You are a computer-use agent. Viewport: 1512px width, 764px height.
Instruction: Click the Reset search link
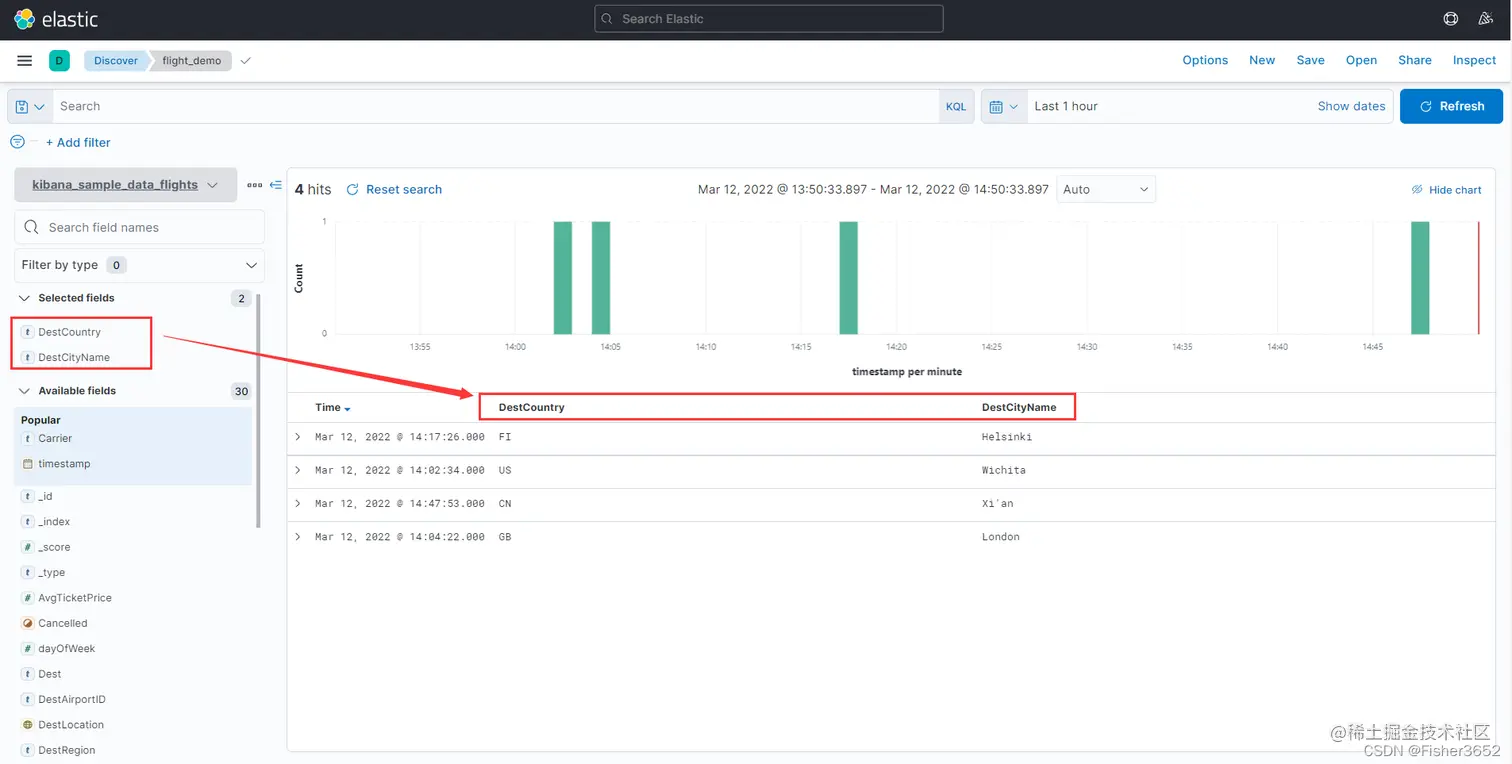404,189
